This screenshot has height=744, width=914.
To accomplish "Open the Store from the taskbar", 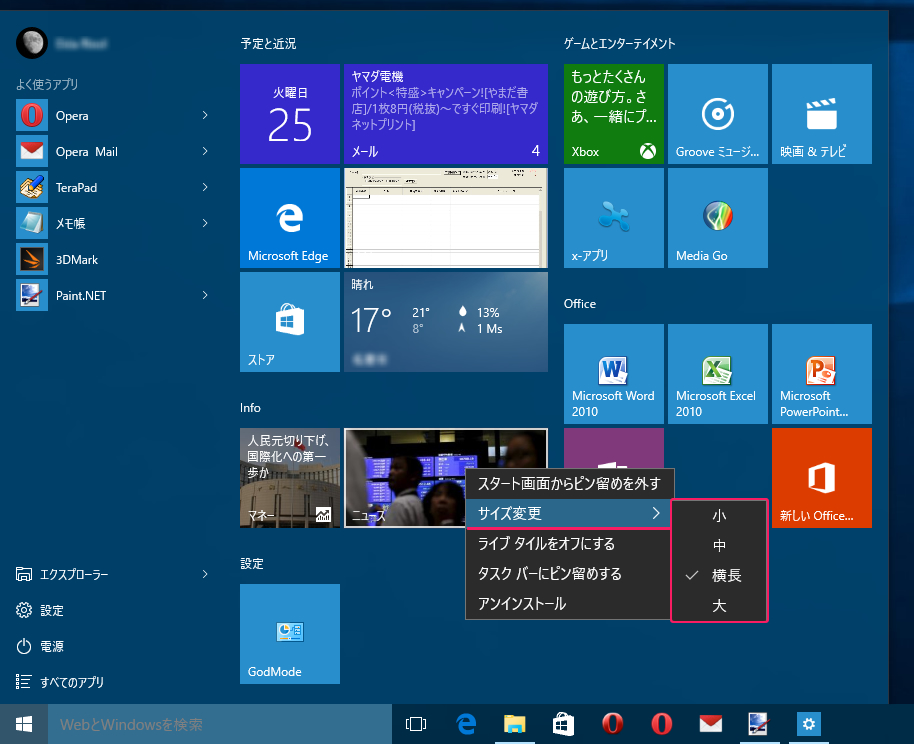I will pyautogui.click(x=563, y=724).
